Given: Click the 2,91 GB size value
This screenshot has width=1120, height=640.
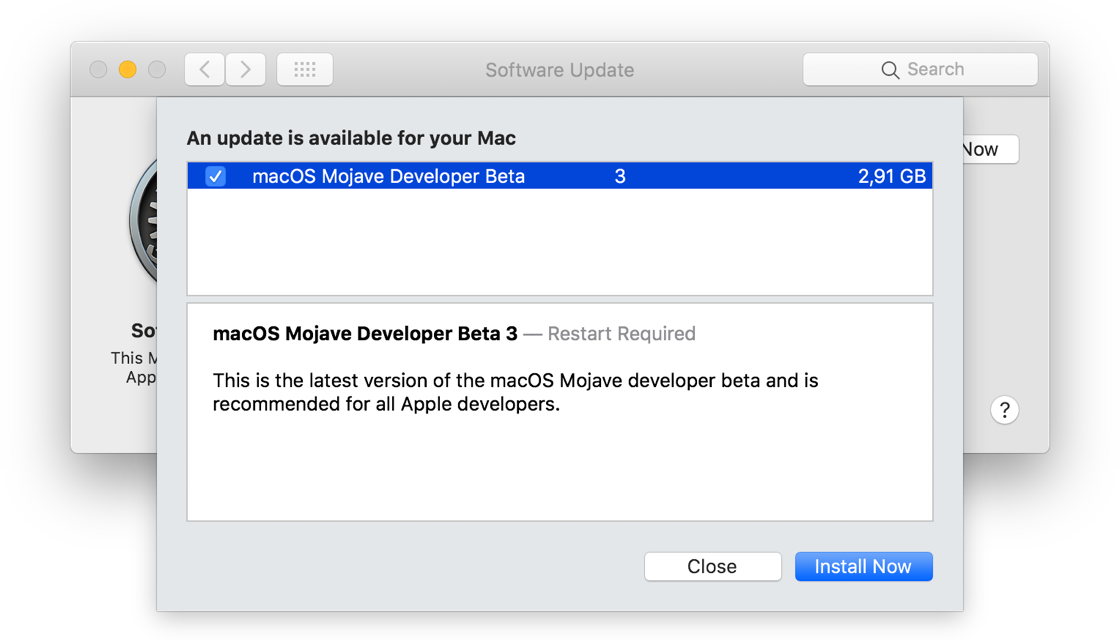Looking at the screenshot, I should coord(891,176).
